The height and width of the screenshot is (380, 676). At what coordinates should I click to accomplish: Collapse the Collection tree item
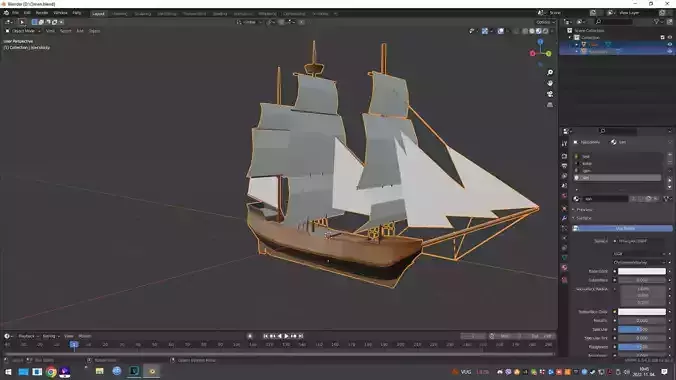570,38
